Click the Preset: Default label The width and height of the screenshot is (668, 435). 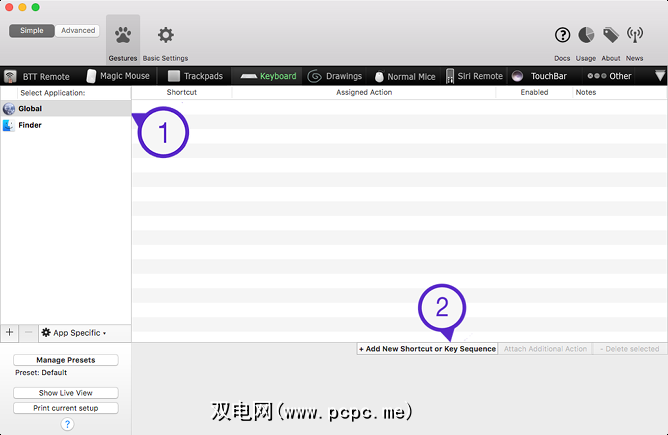[x=41, y=373]
